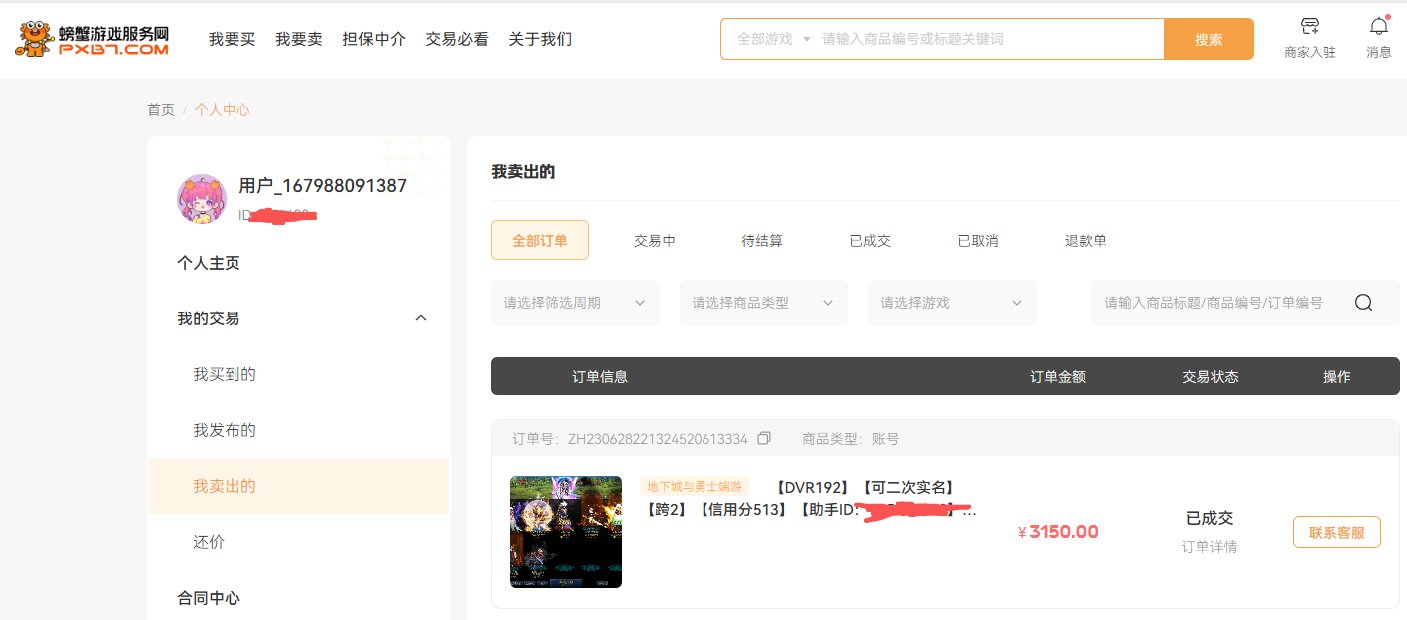Open the 订单详情 link

tap(1209, 547)
